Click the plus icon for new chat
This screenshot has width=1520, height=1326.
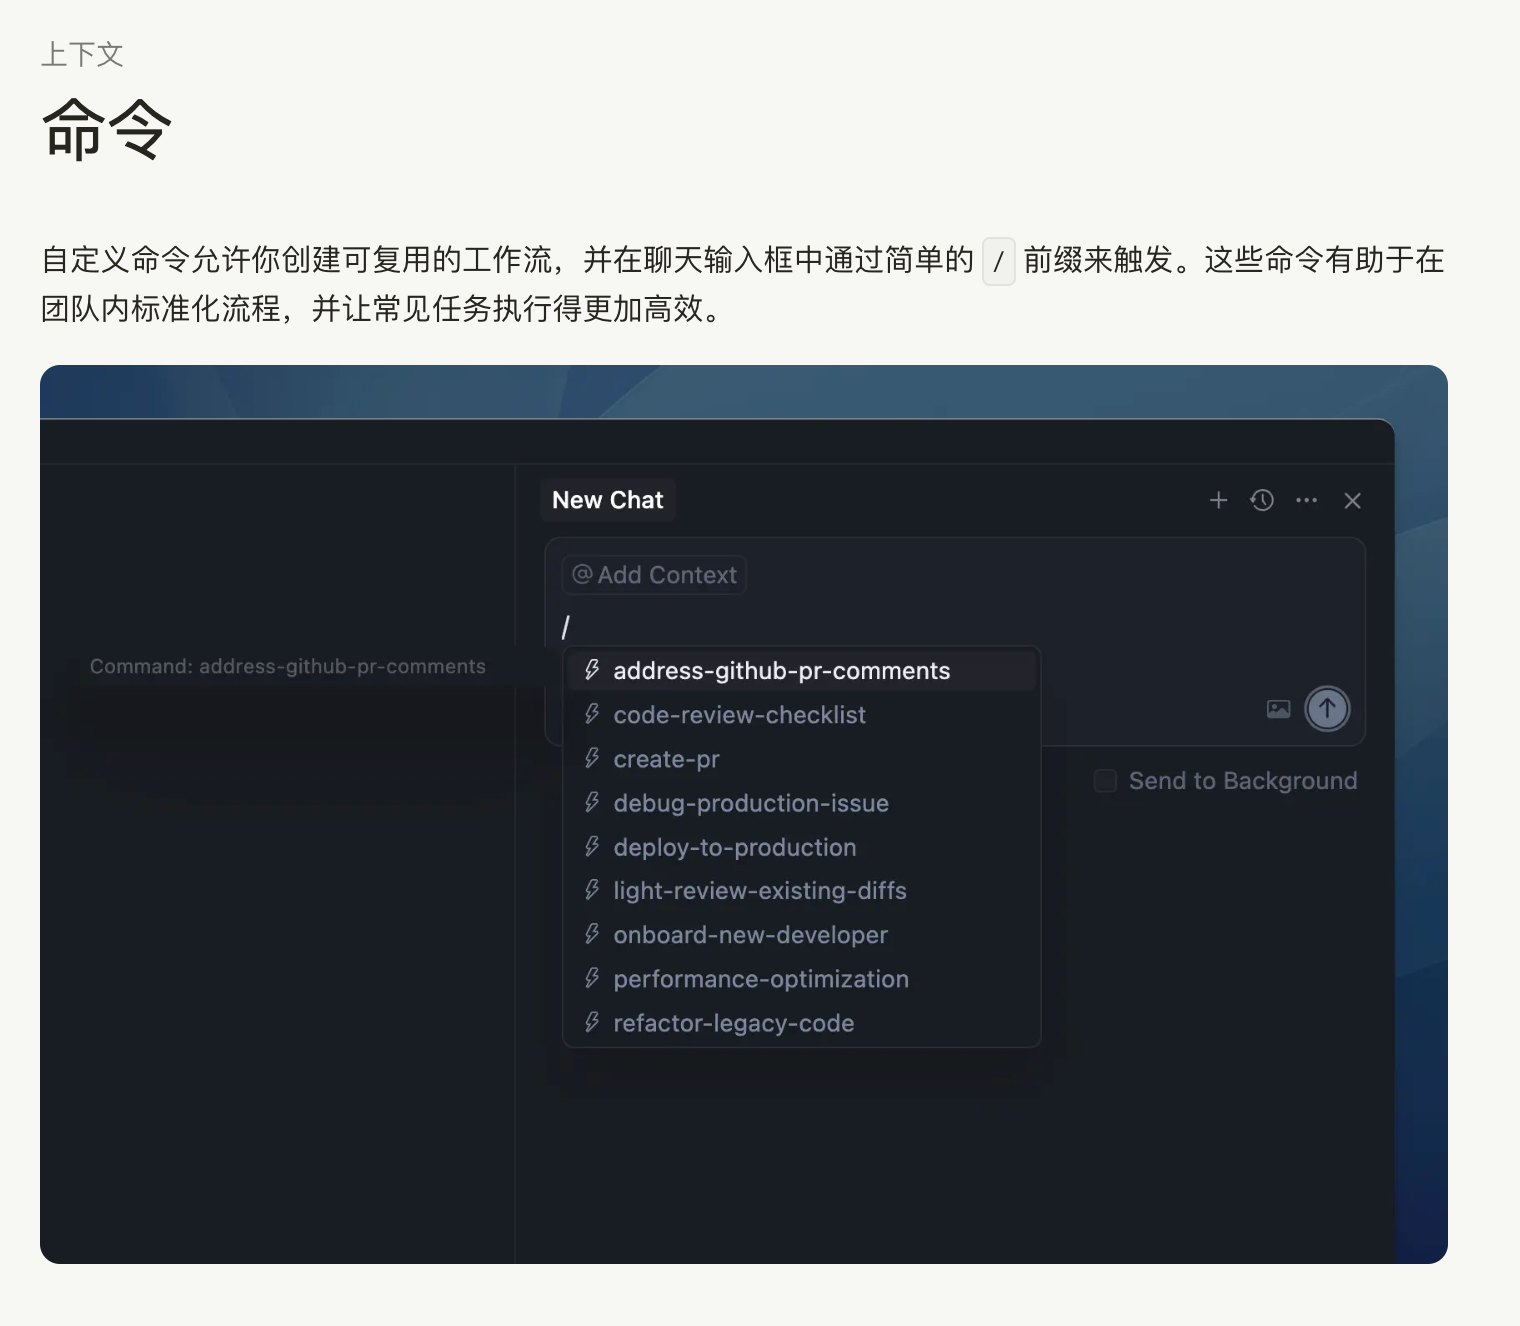click(1218, 500)
